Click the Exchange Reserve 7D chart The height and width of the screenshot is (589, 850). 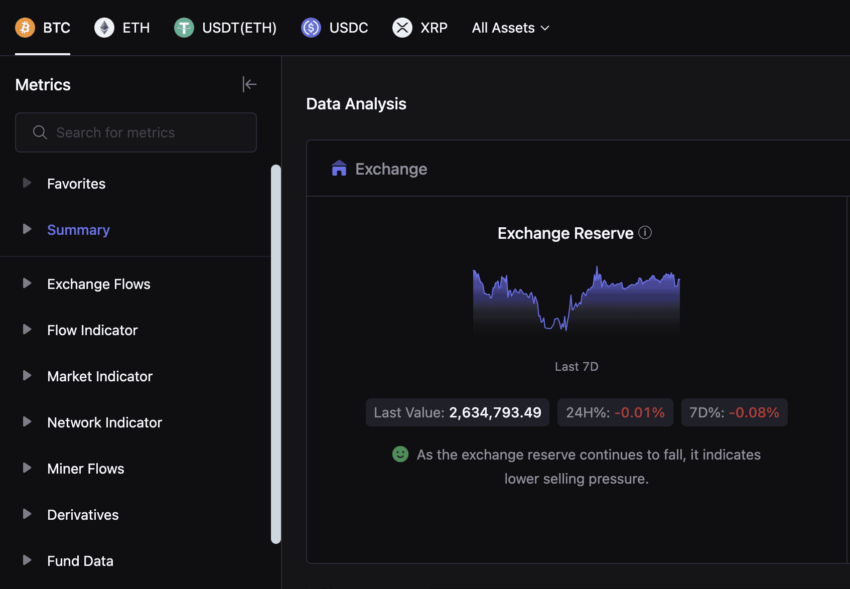tap(576, 300)
